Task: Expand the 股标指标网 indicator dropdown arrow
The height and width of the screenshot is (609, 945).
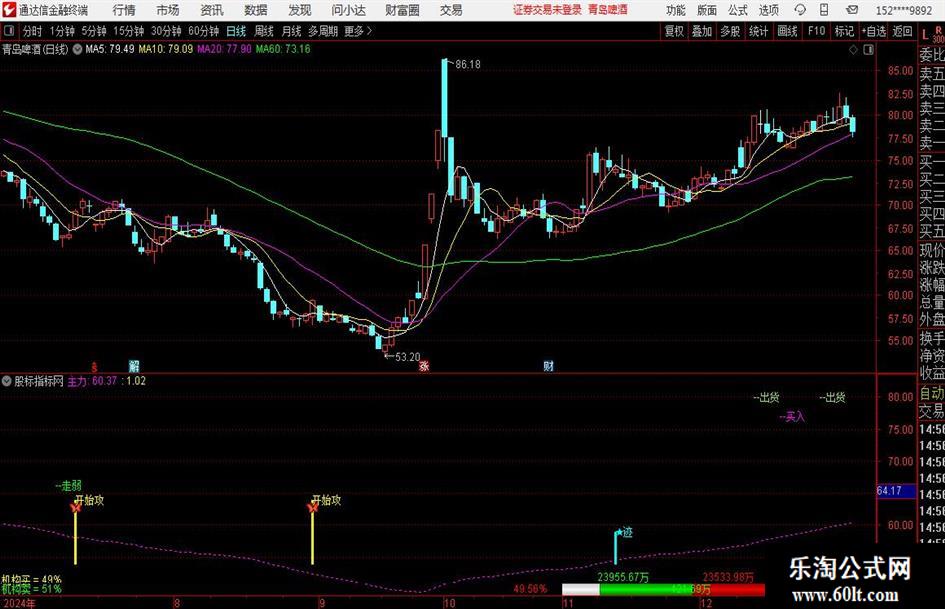Action: [7, 381]
